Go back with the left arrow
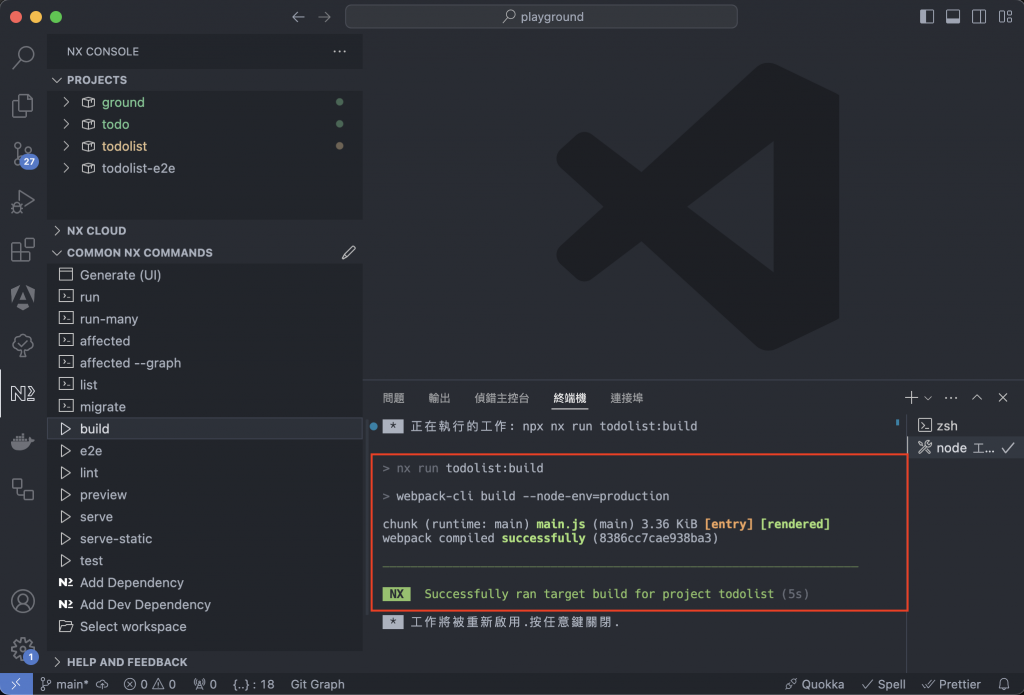 click(298, 17)
